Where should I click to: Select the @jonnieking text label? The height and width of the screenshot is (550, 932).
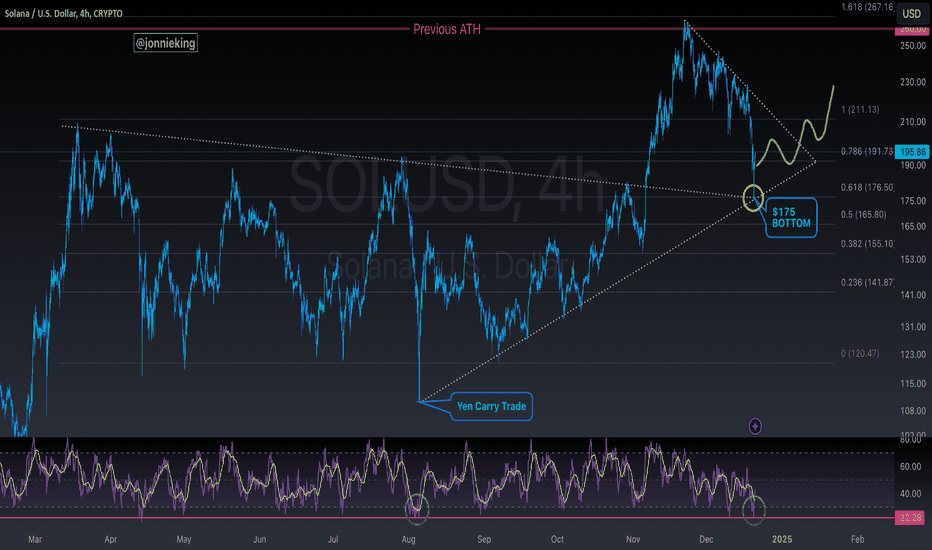(x=165, y=43)
